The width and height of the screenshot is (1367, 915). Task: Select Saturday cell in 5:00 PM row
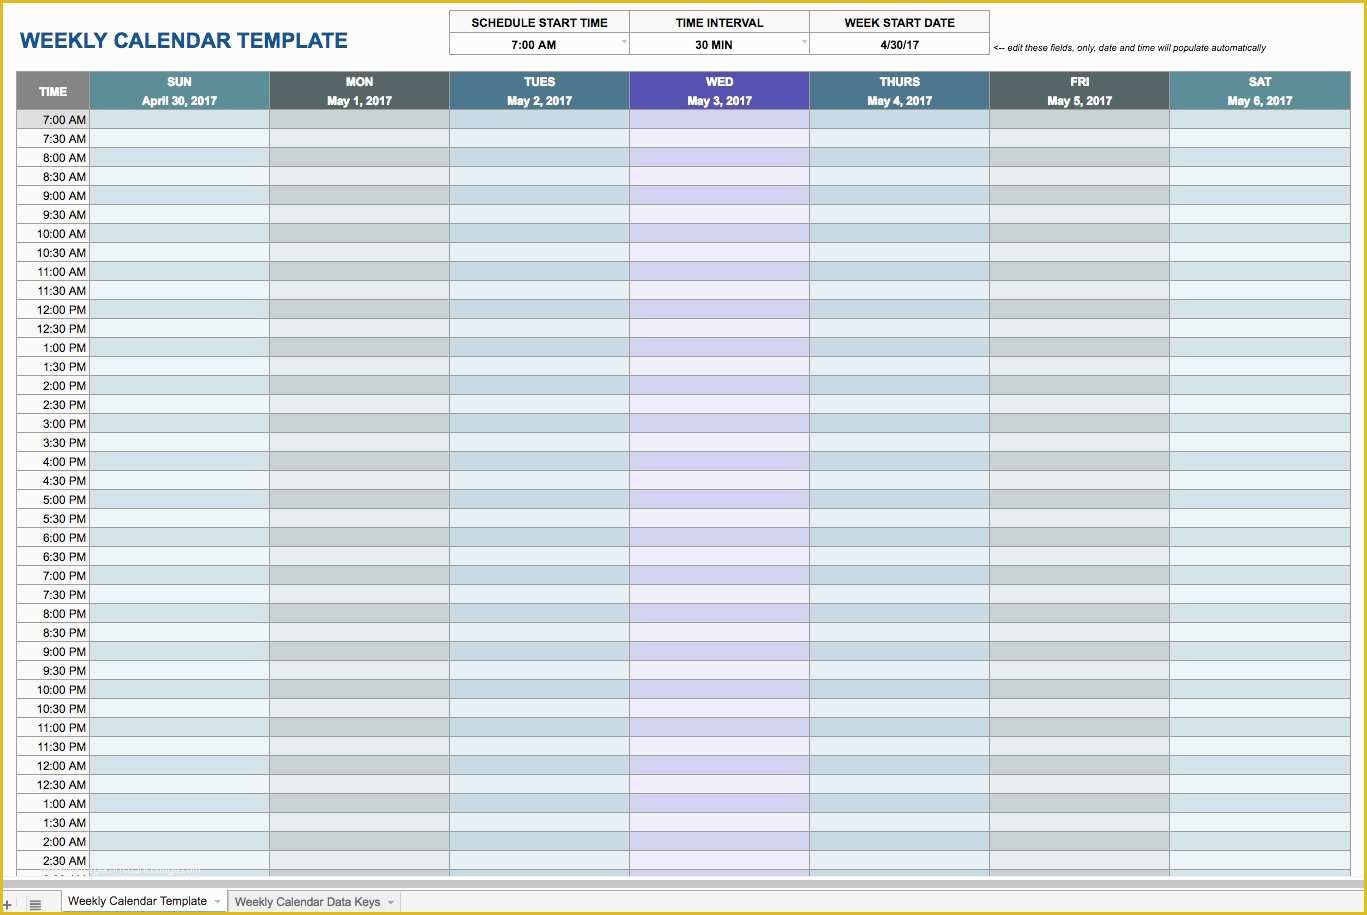(1259, 500)
